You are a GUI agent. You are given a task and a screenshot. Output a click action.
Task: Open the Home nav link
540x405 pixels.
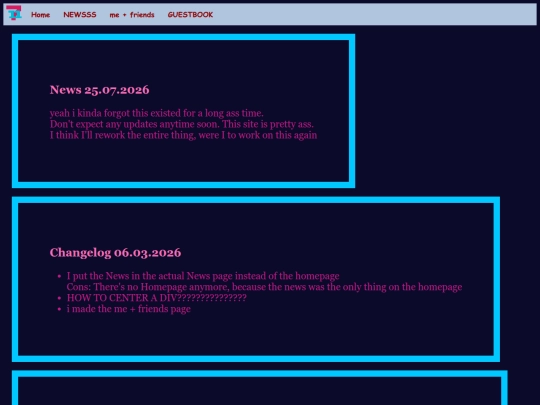(41, 15)
